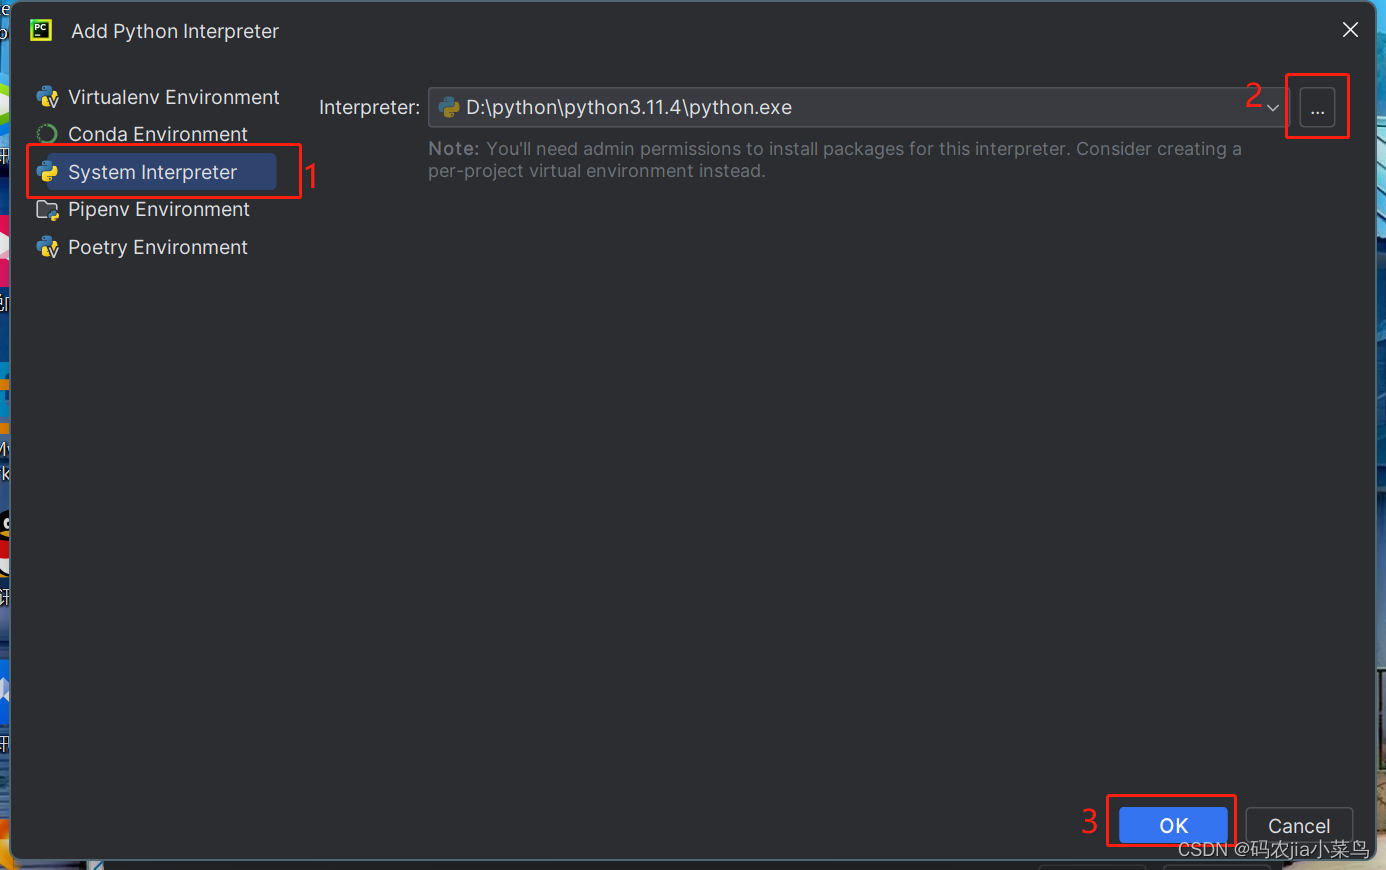
Task: Click the Interpreter: label
Action: tap(369, 107)
